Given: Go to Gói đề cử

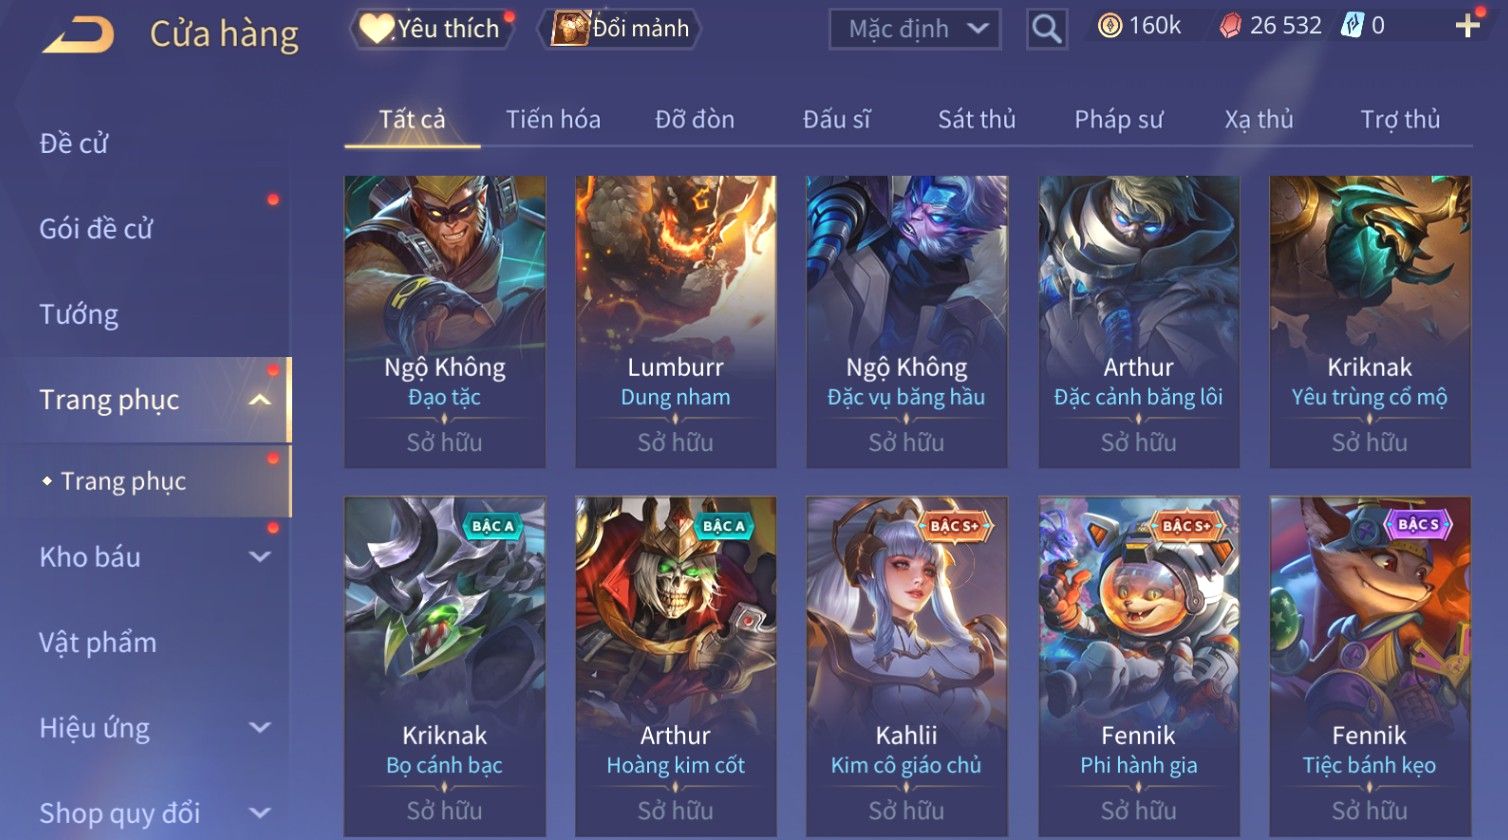Looking at the screenshot, I should pyautogui.click(x=96, y=229).
